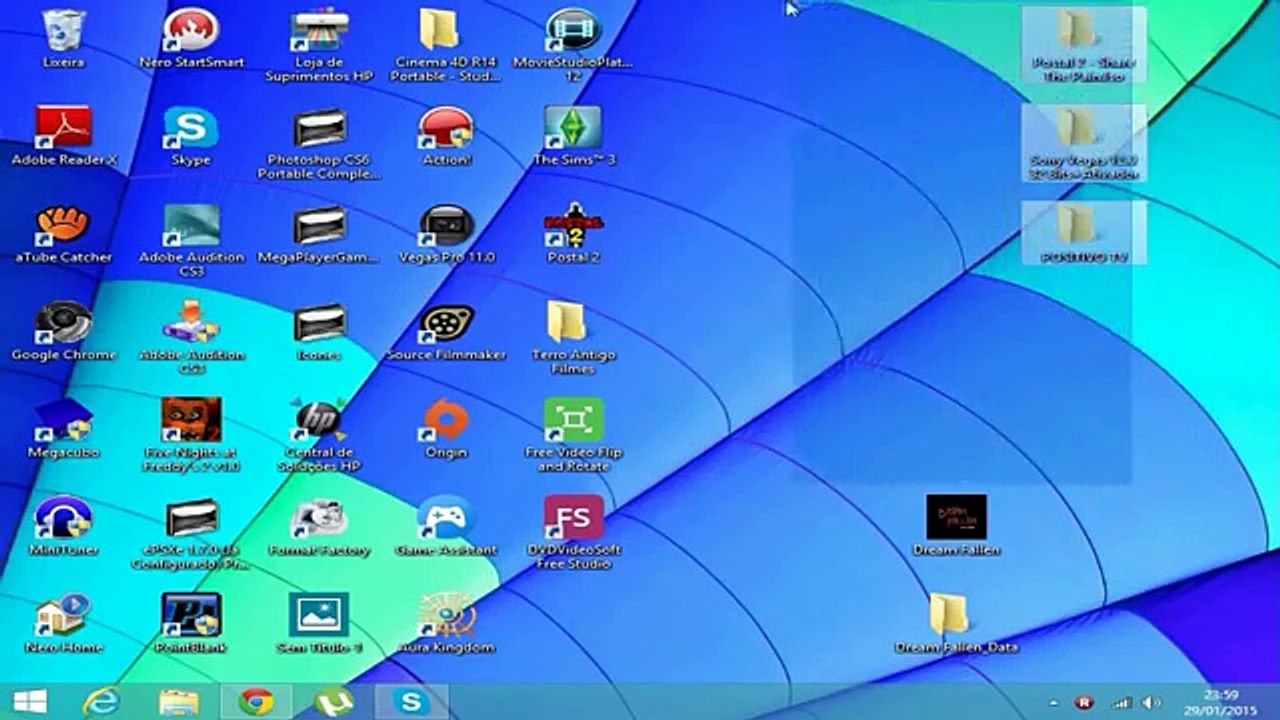
Task: Open the taskbar clock showing 23:59
Action: point(1220,701)
